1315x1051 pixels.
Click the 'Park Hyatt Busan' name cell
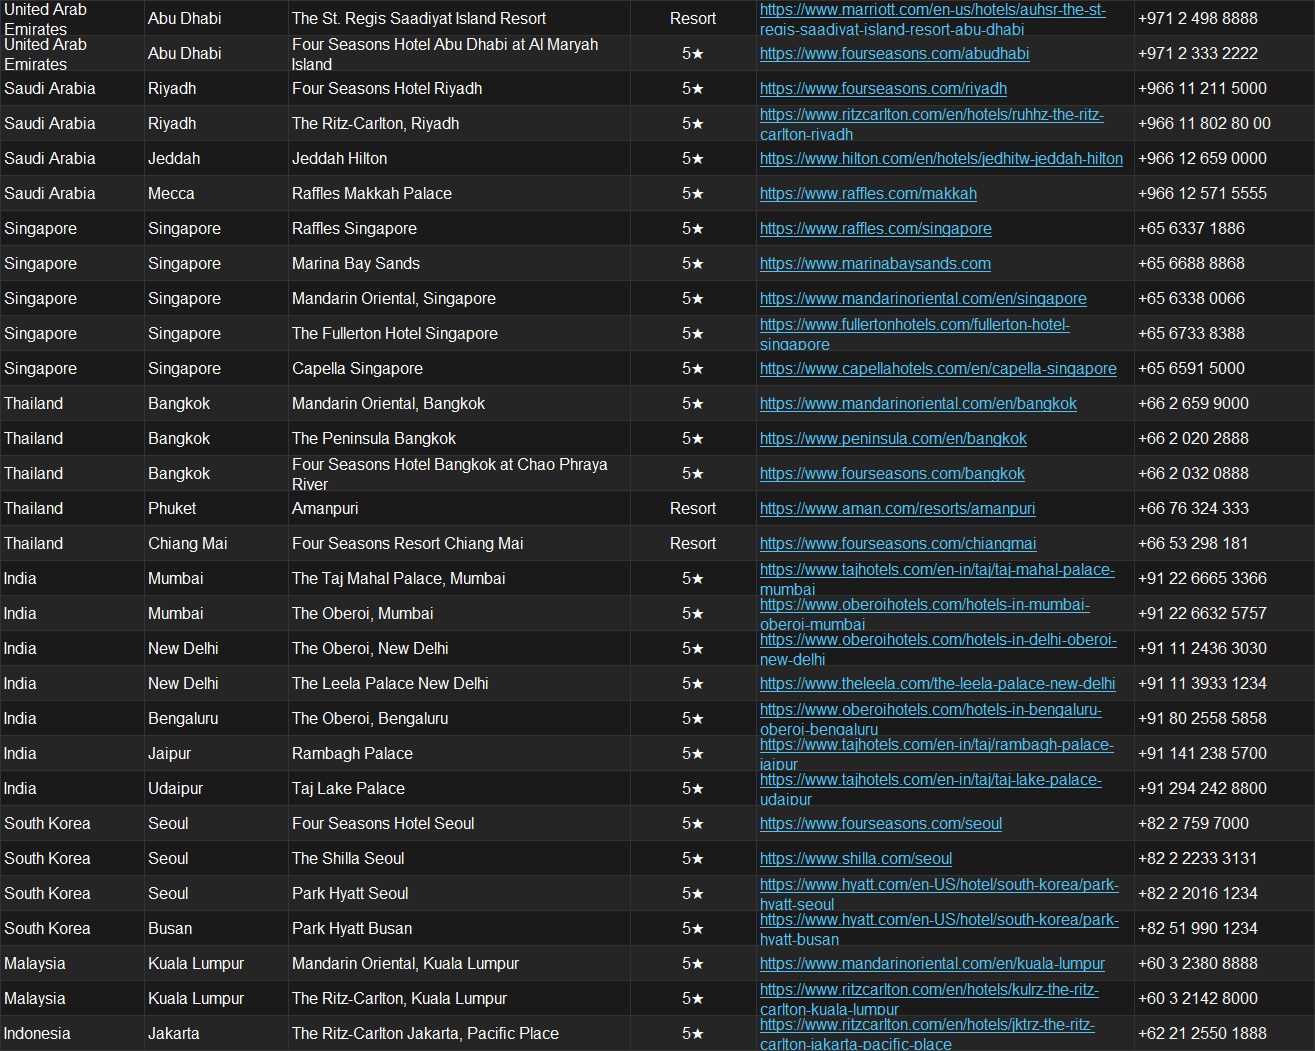click(x=459, y=929)
